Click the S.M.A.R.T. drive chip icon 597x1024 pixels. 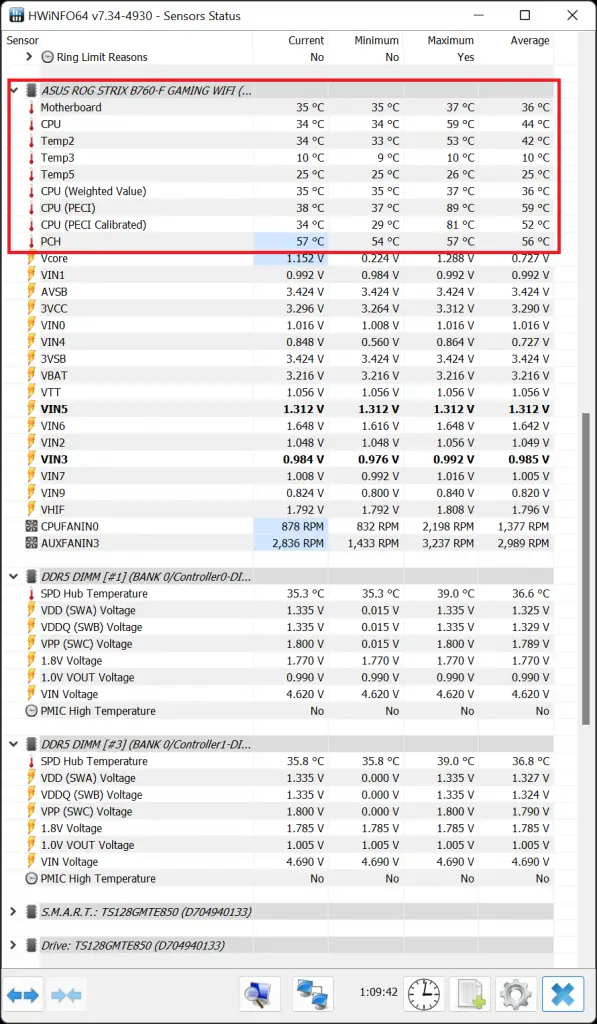click(x=31, y=912)
